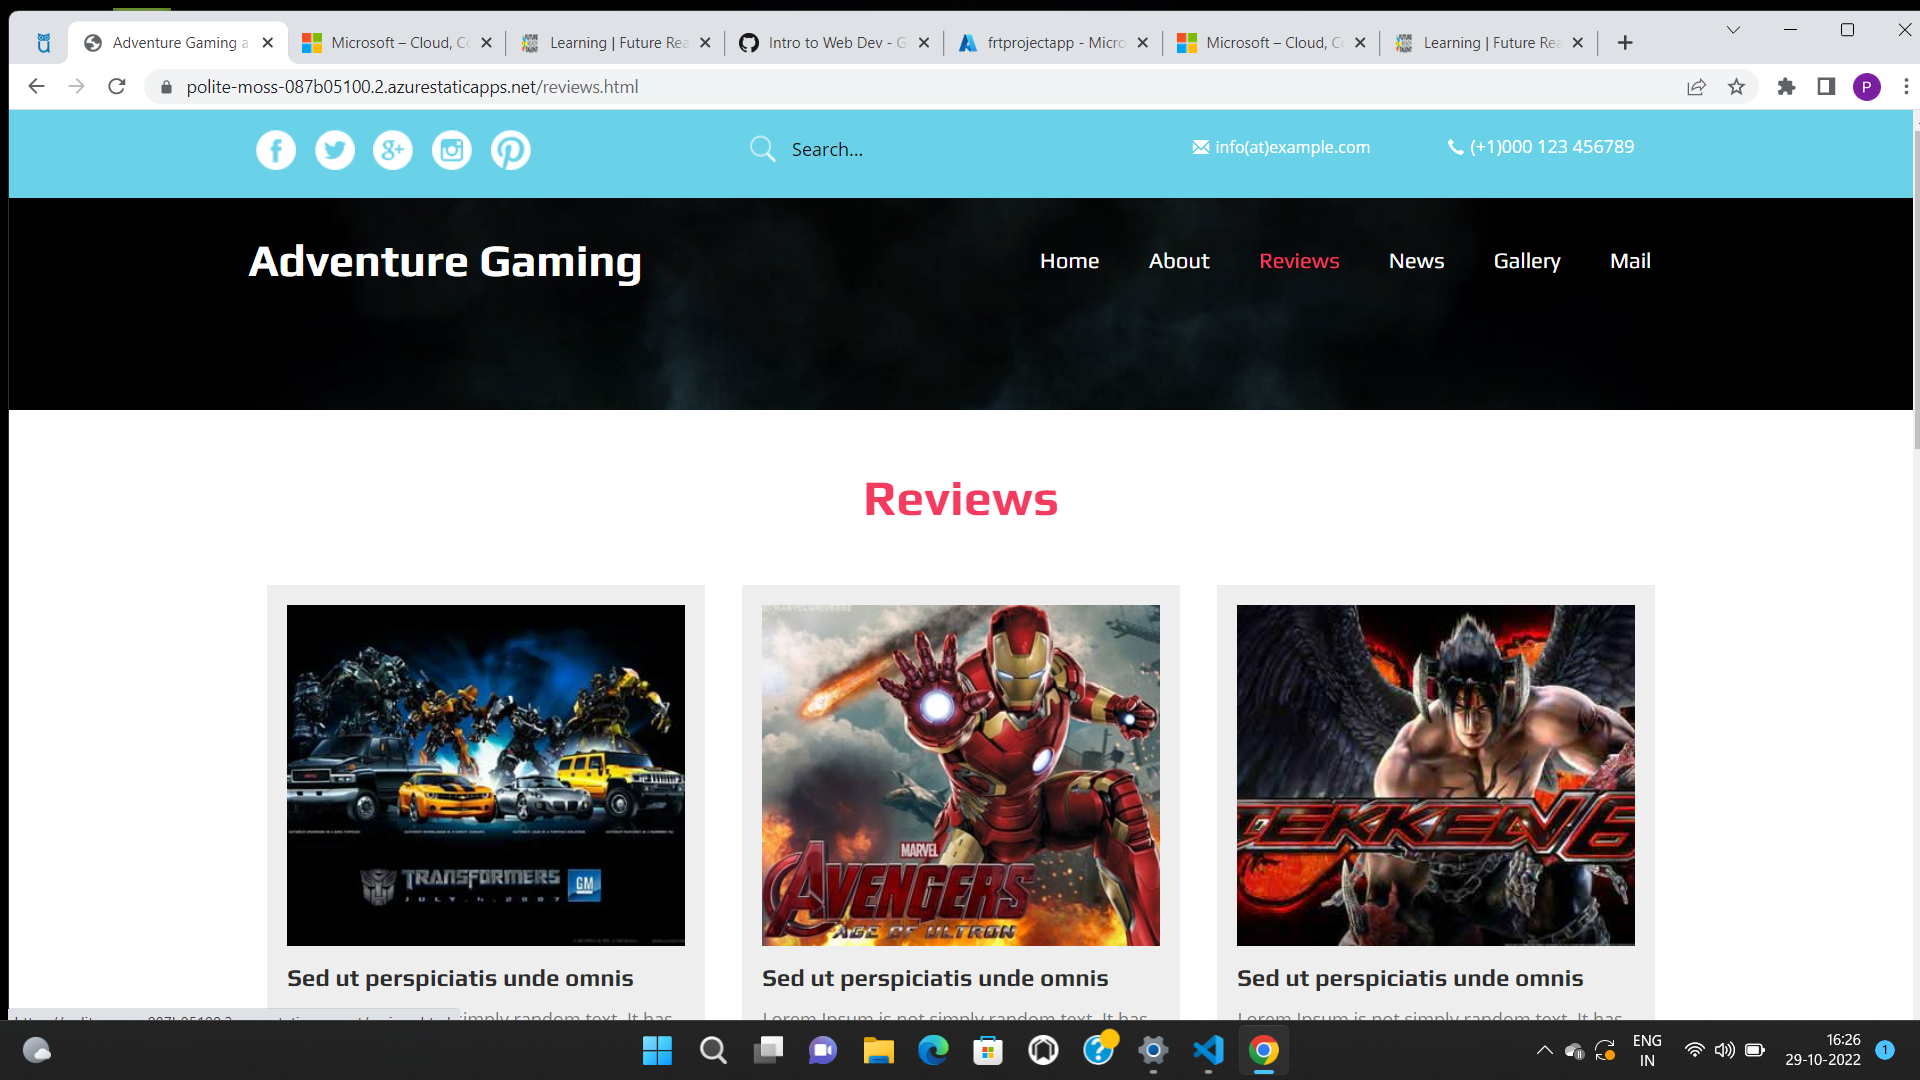This screenshot has width=1920, height=1080.
Task: Click the Google Plus icon
Action: click(393, 150)
